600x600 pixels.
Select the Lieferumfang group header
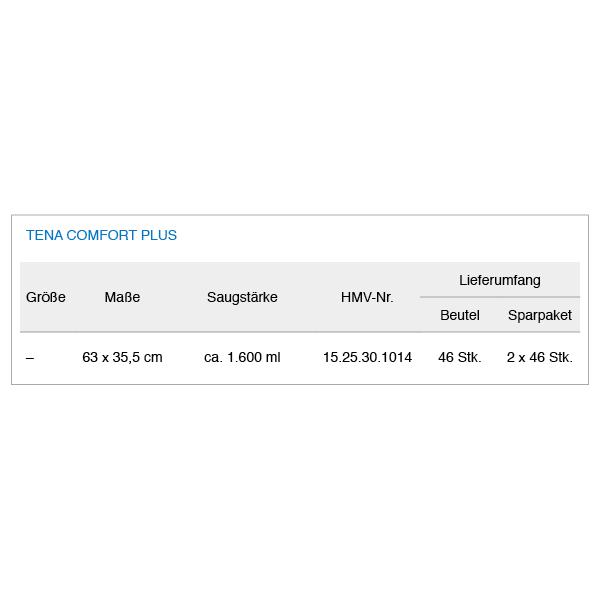click(x=500, y=280)
